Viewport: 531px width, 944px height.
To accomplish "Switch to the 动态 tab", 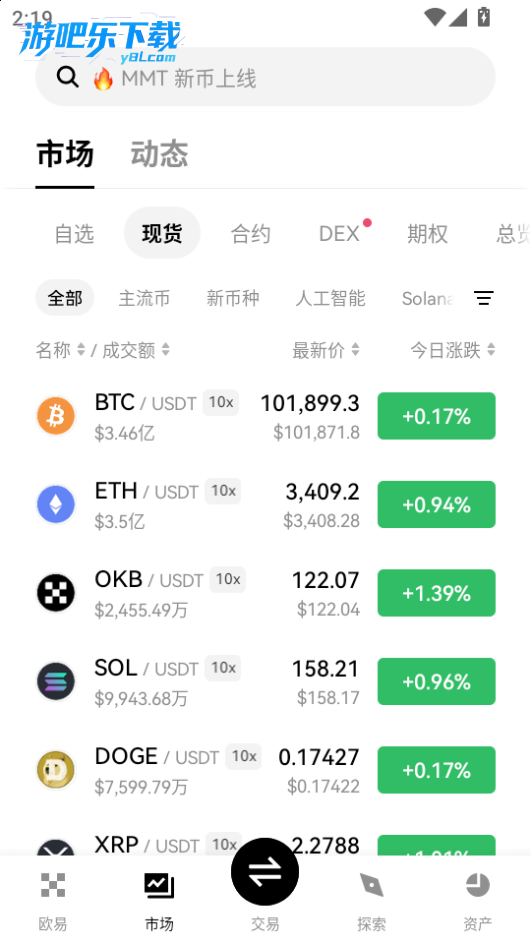I will click(x=160, y=154).
